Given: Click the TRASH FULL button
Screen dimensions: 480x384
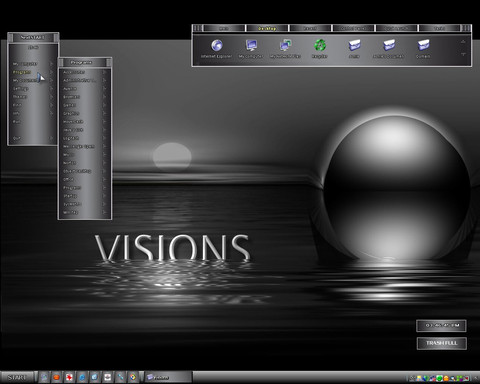Looking at the screenshot, I should point(442,343).
